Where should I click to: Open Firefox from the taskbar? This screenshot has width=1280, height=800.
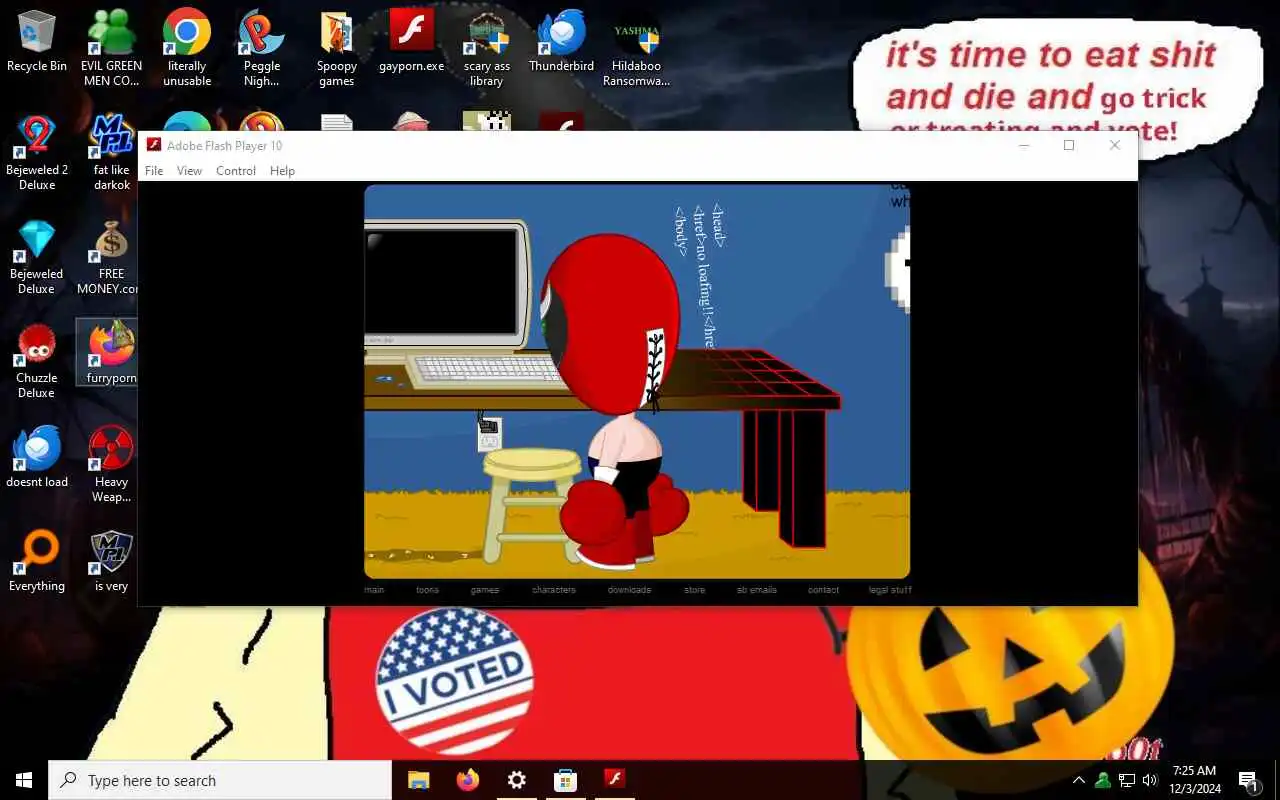467,780
